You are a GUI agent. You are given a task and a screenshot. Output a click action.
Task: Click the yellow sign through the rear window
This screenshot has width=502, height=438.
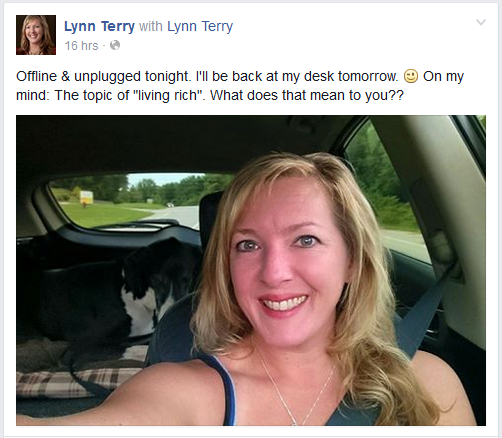pos(86,197)
